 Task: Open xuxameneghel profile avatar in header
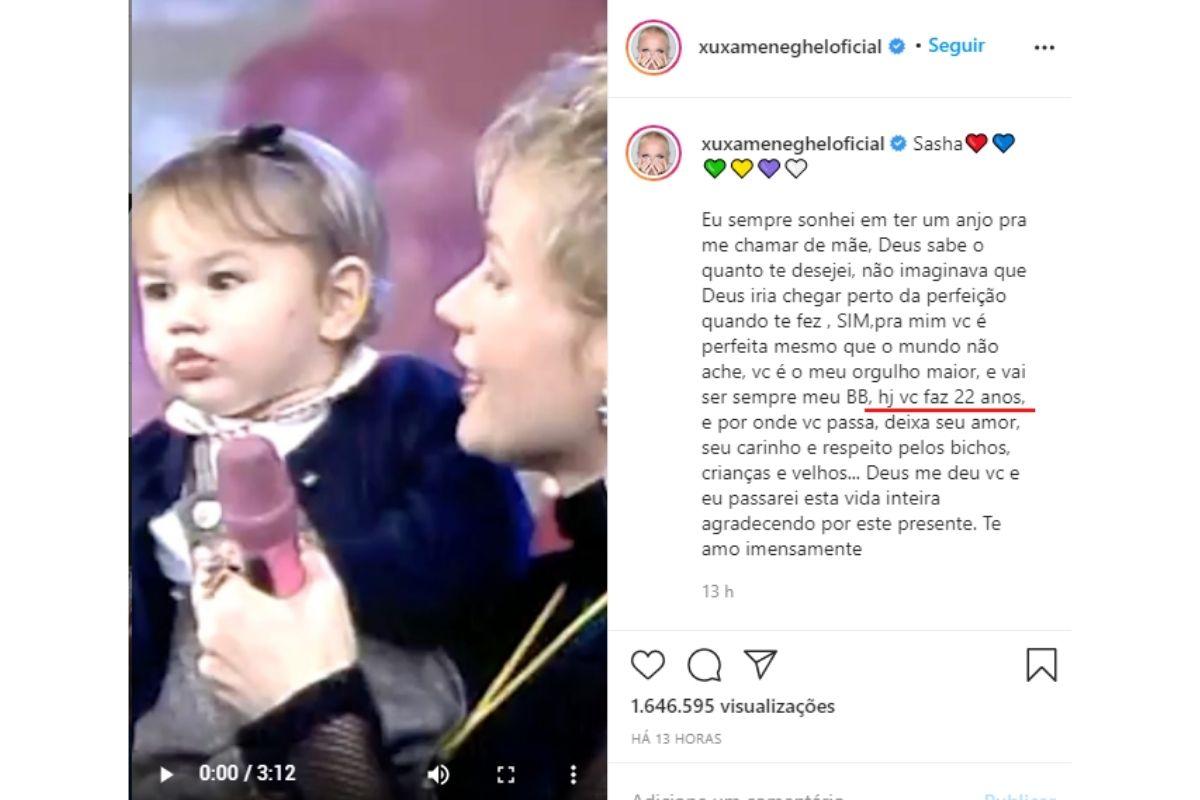pos(654,47)
